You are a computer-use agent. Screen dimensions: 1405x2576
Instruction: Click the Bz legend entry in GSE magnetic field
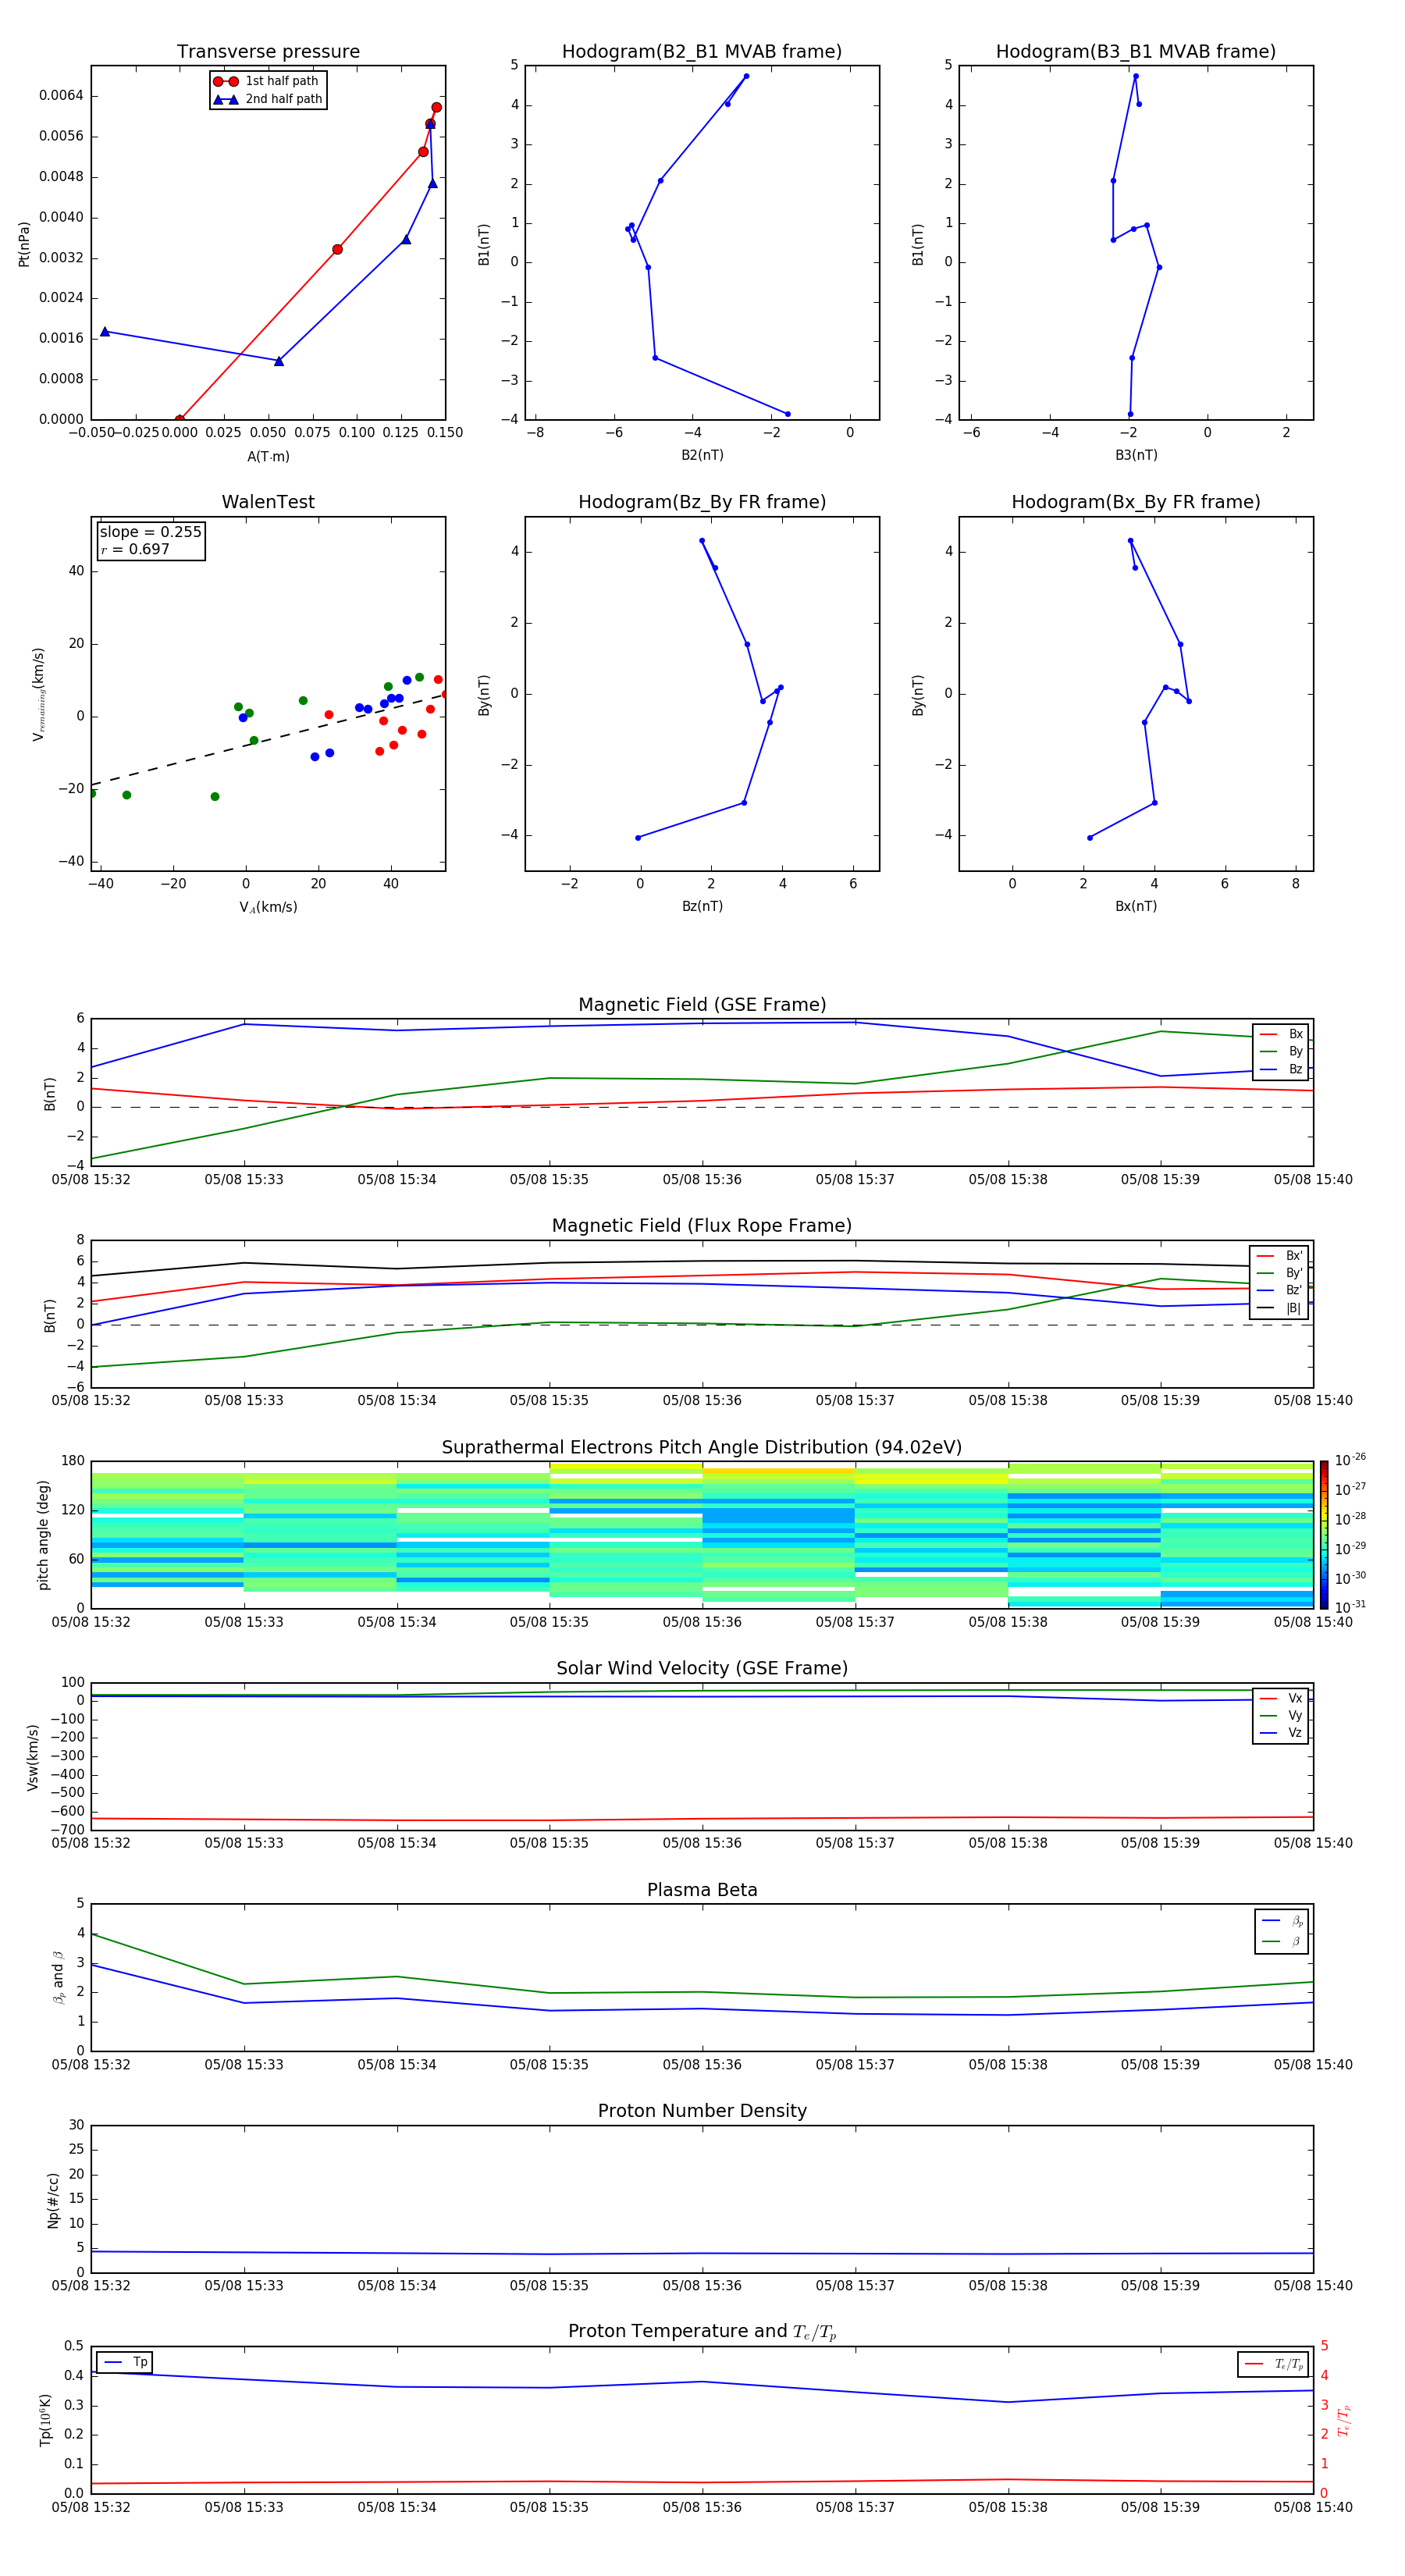pos(1282,1069)
